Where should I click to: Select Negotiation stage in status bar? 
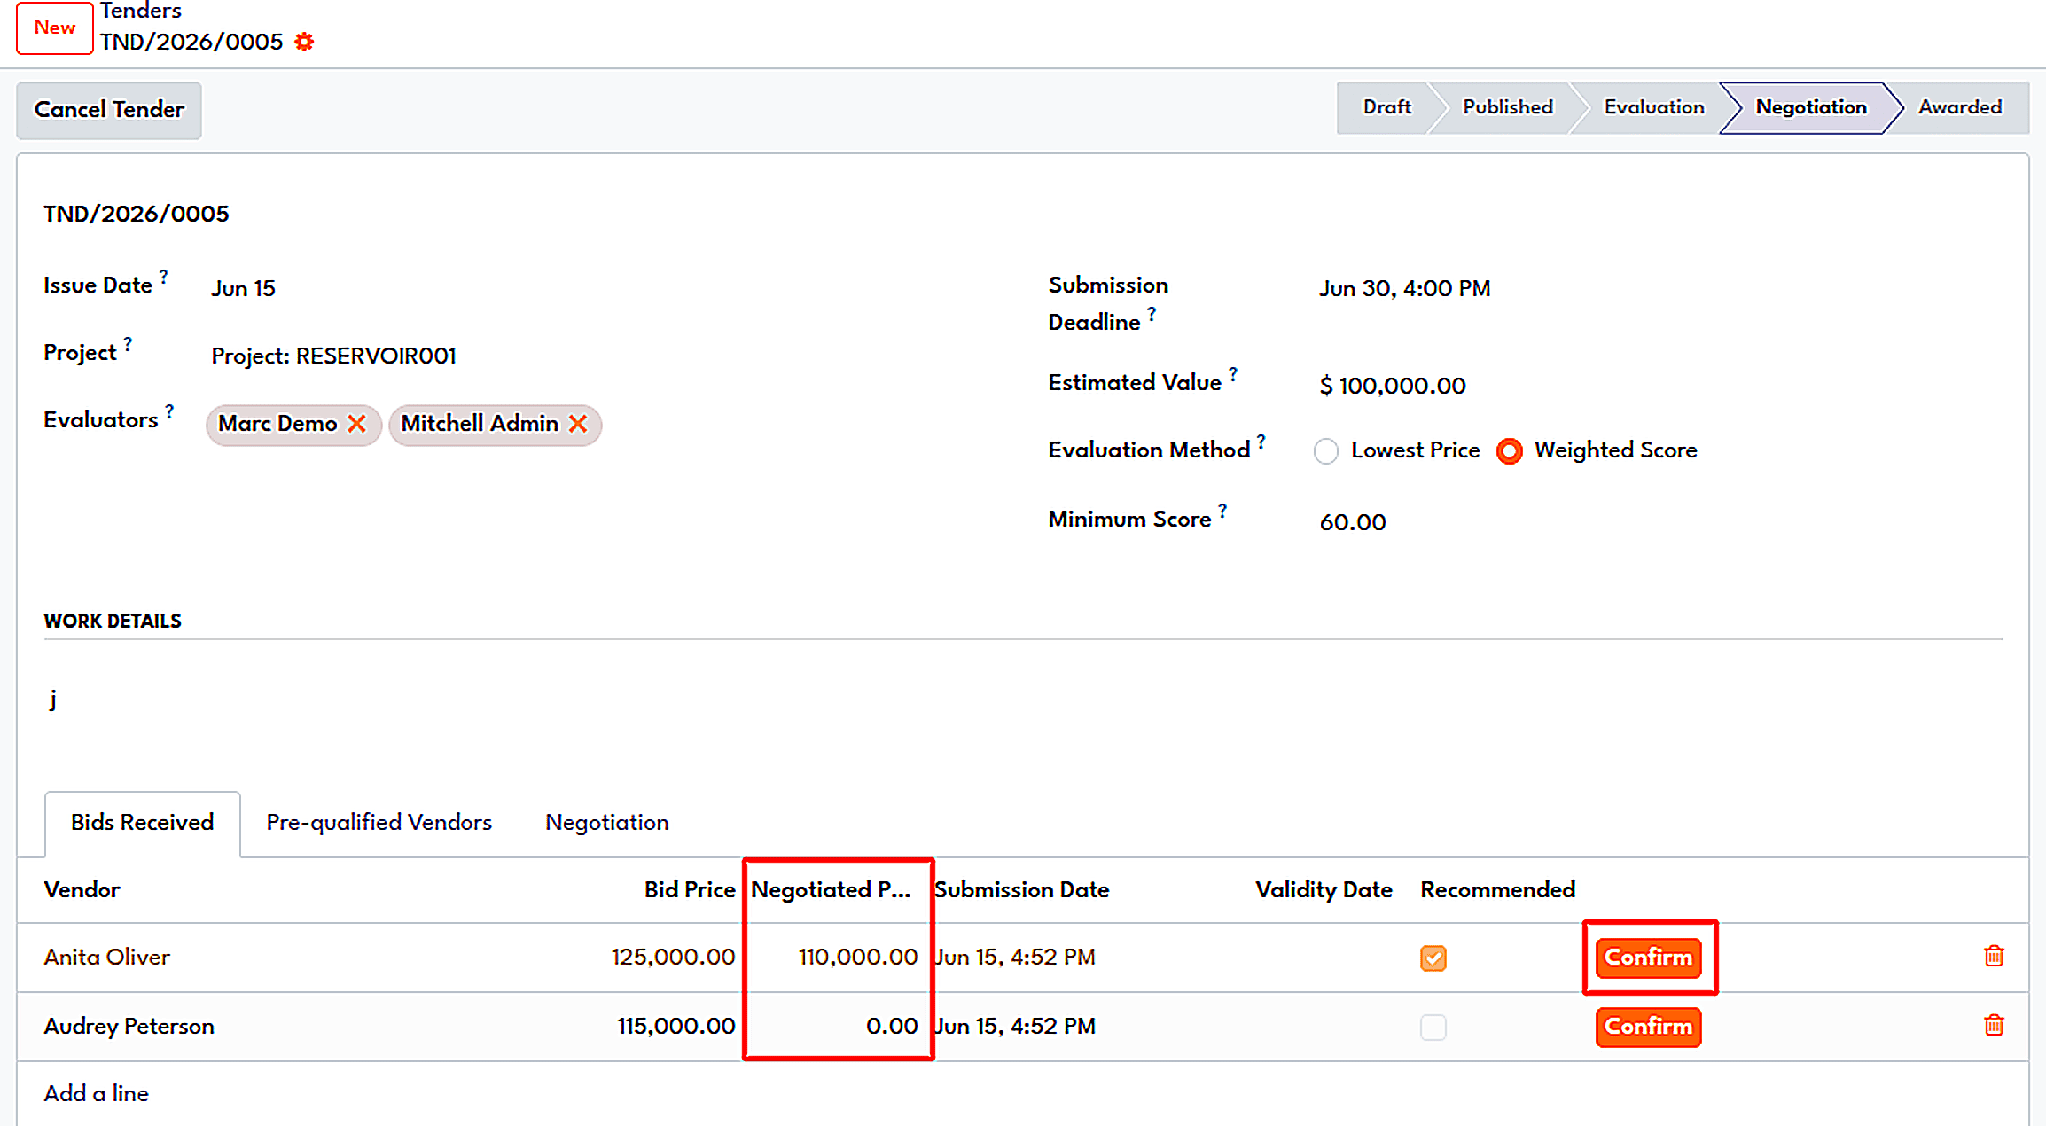[x=1810, y=107]
